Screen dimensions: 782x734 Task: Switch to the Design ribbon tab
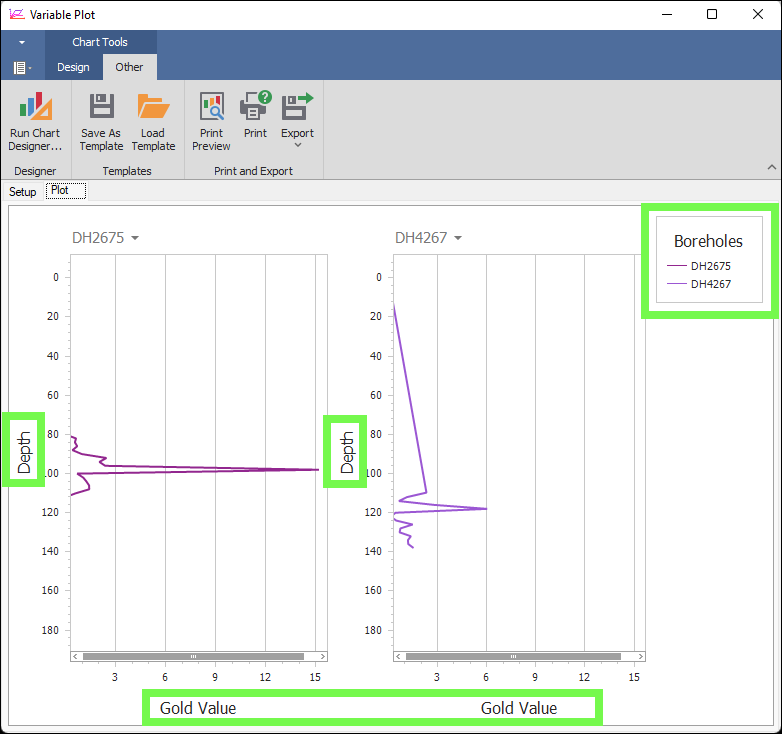73,68
